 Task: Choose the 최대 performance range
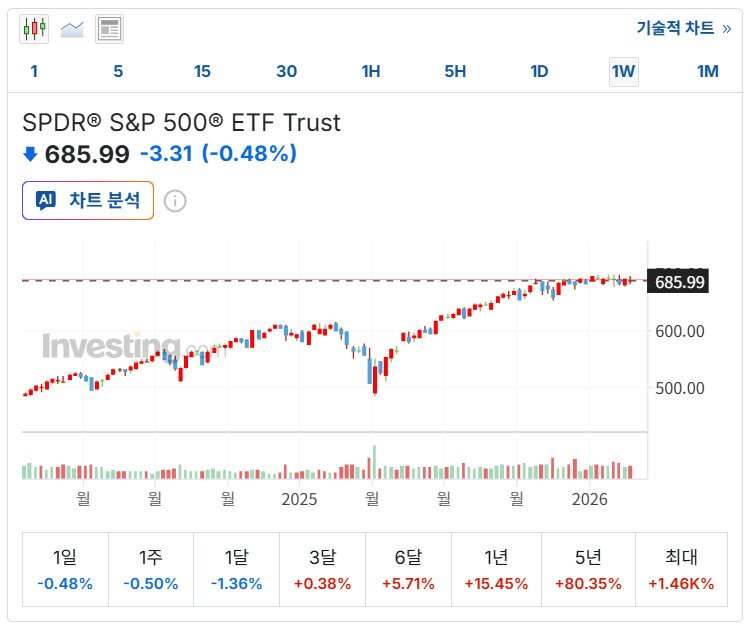point(681,570)
